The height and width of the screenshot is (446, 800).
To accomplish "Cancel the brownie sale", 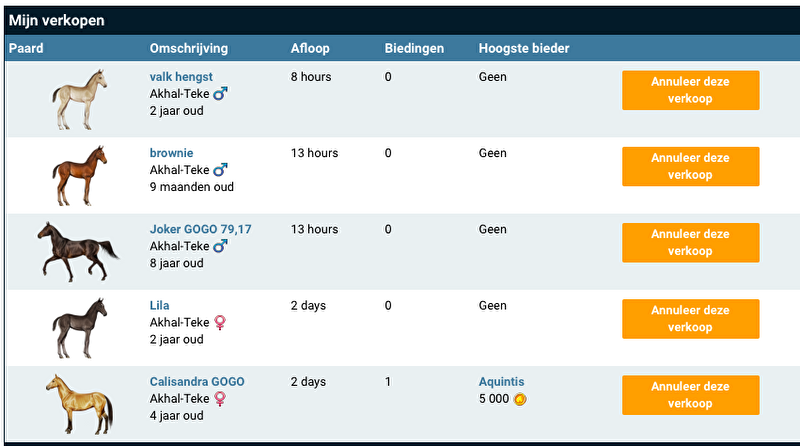I will [x=690, y=166].
